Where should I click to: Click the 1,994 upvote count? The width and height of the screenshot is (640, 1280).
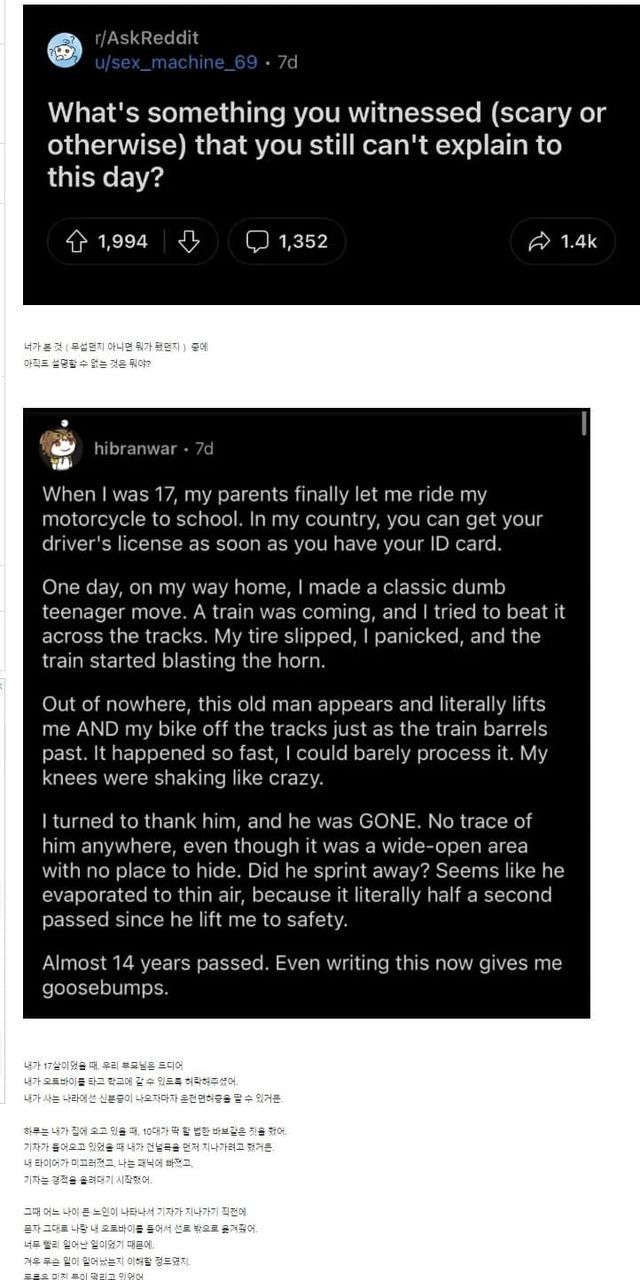pos(122,241)
